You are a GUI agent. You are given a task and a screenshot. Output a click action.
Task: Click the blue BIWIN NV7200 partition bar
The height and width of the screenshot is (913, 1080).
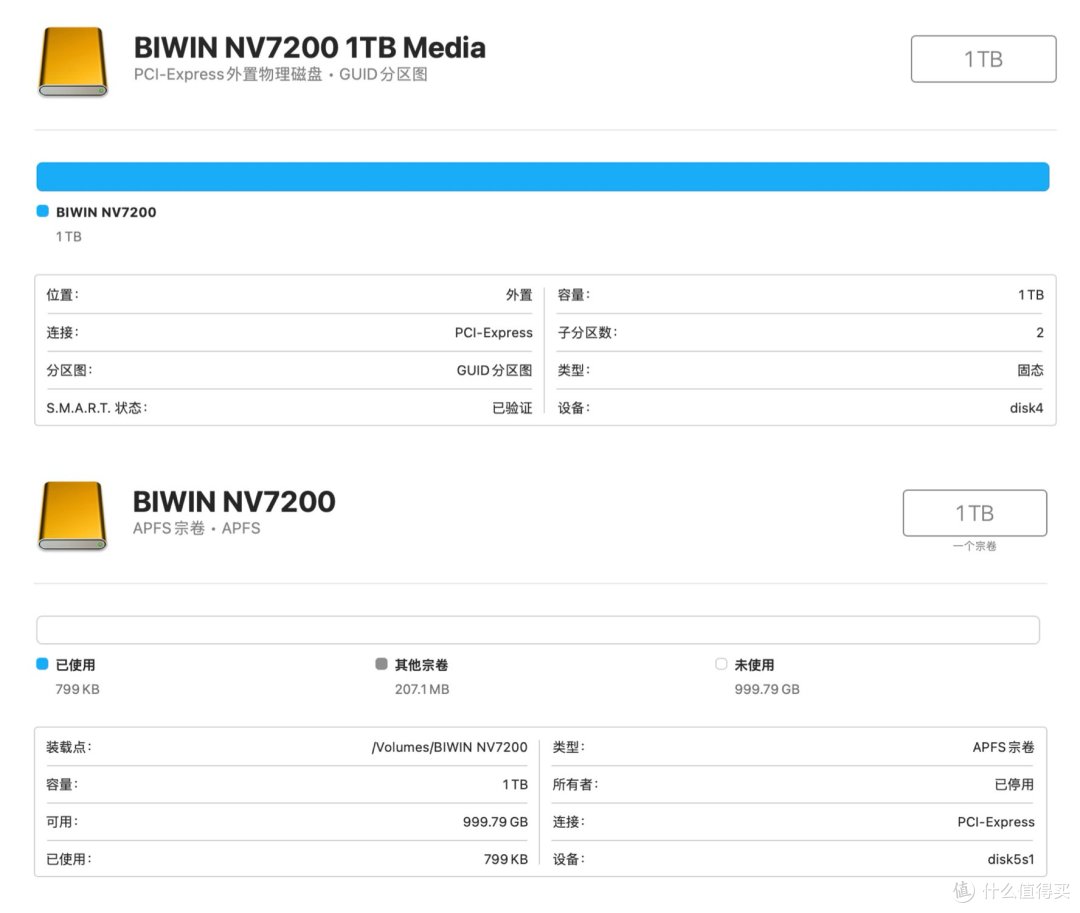point(543,177)
